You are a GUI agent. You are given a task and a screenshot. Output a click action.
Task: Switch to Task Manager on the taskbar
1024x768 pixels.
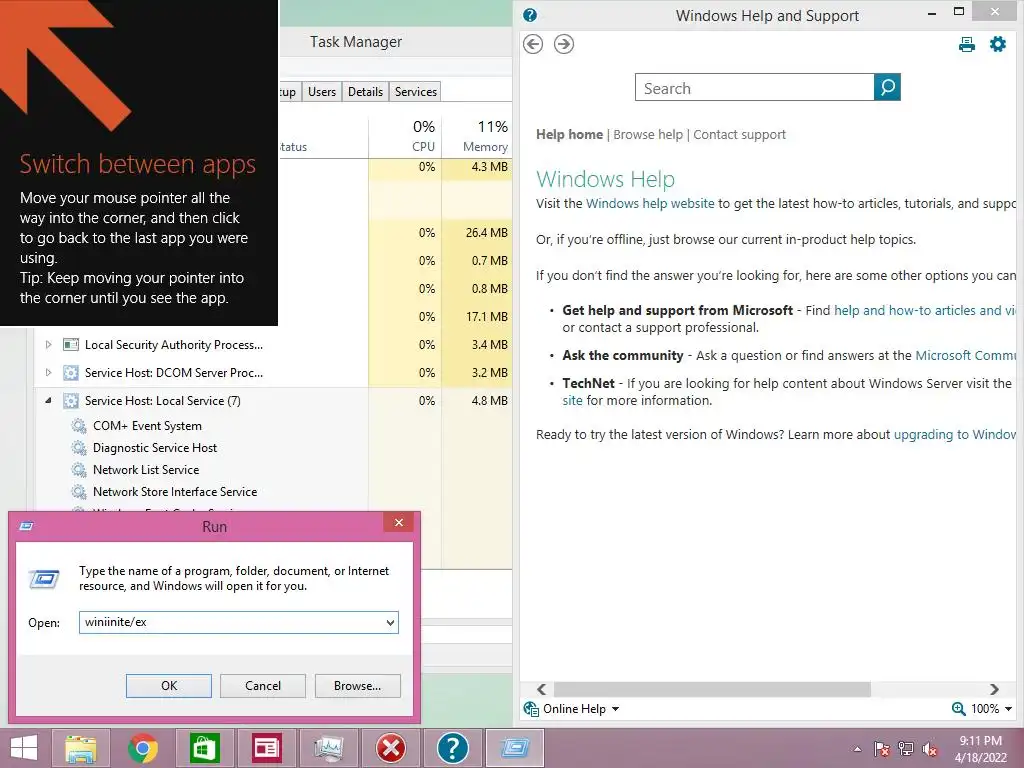328,748
